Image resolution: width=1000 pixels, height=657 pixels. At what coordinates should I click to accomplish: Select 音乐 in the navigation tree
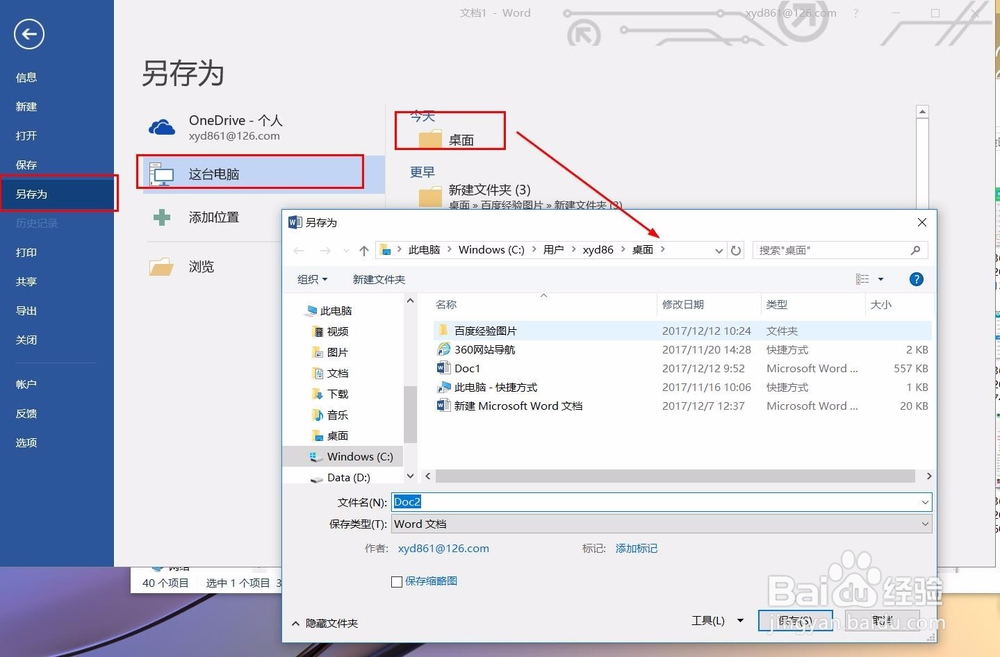coord(337,415)
